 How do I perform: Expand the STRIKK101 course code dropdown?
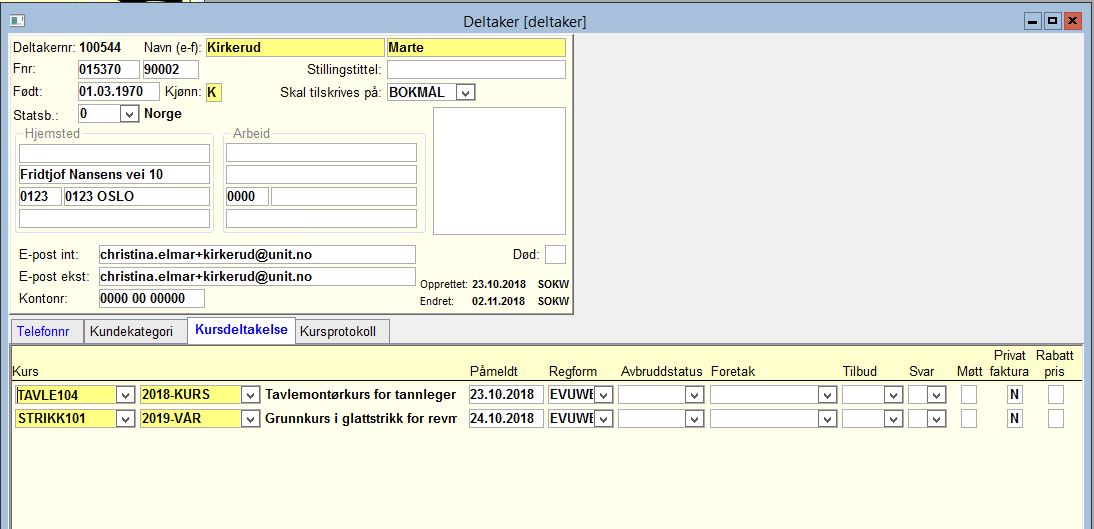[x=125, y=419]
